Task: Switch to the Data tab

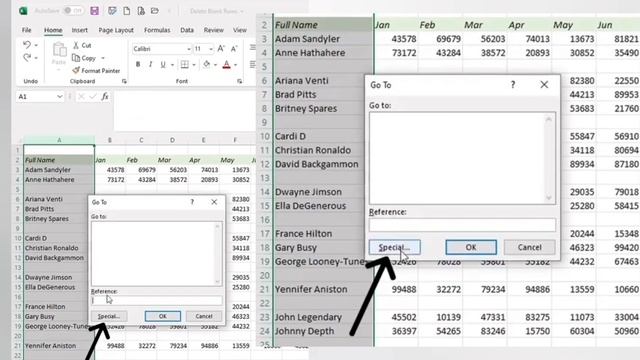Action: coord(187,30)
